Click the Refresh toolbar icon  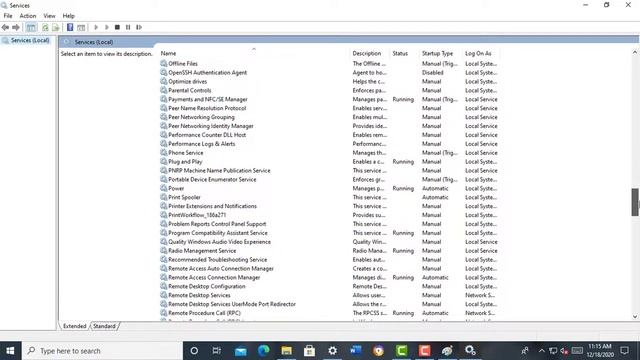click(45, 27)
